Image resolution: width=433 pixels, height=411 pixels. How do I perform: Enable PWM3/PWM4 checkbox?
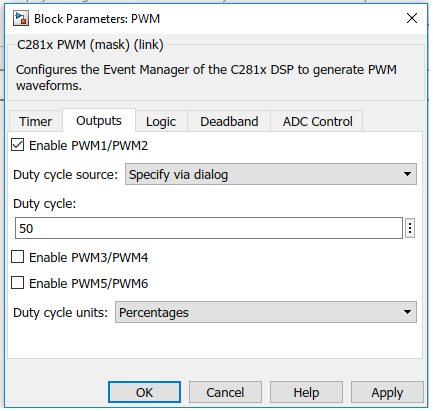[17, 257]
